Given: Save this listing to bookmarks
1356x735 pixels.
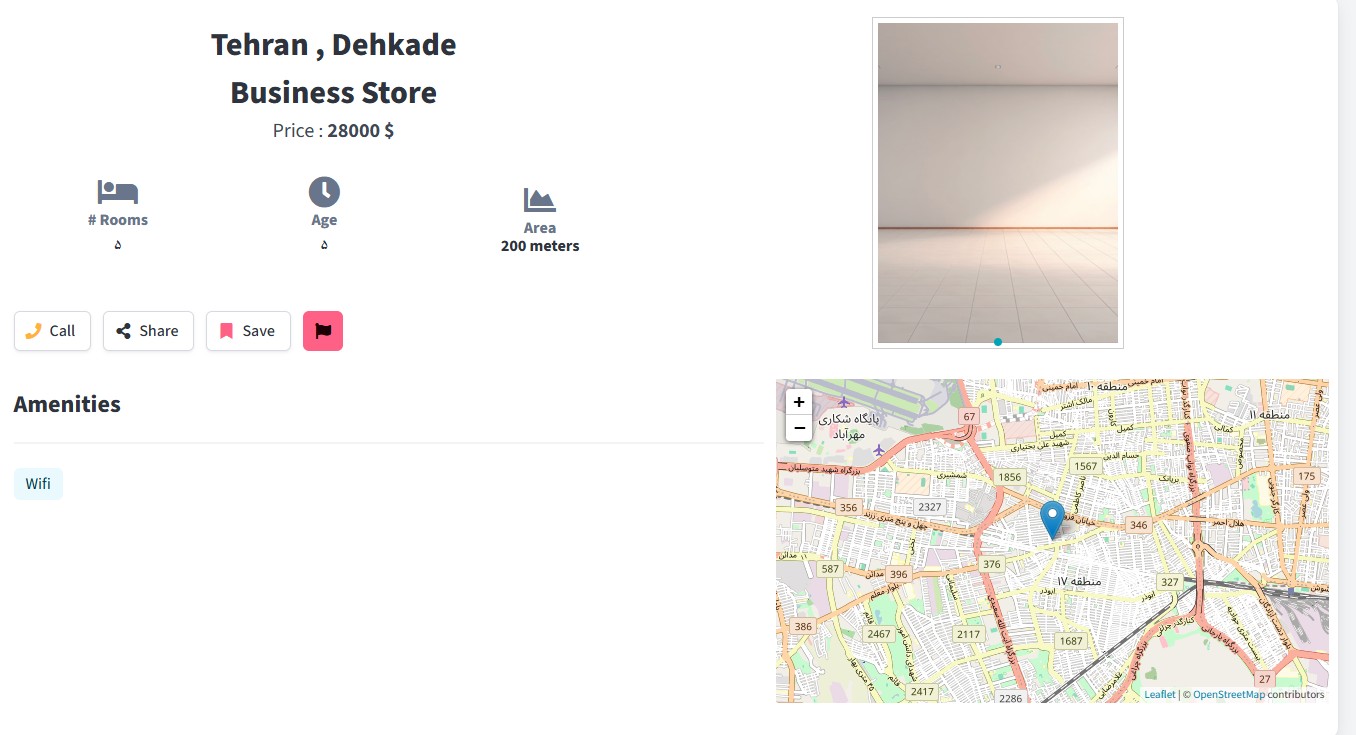Looking at the screenshot, I should click(248, 331).
